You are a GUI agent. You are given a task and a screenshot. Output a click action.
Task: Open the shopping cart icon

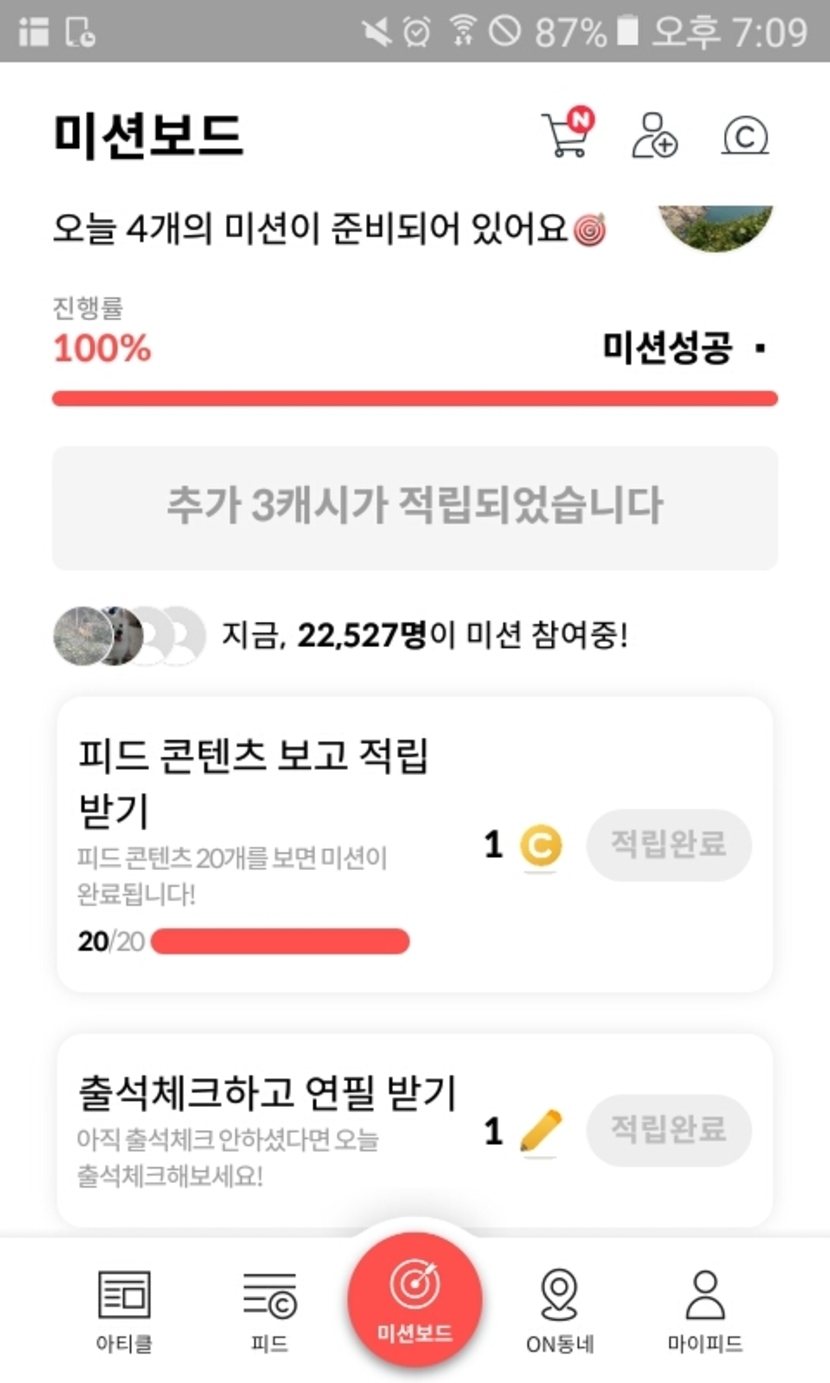pyautogui.click(x=565, y=135)
